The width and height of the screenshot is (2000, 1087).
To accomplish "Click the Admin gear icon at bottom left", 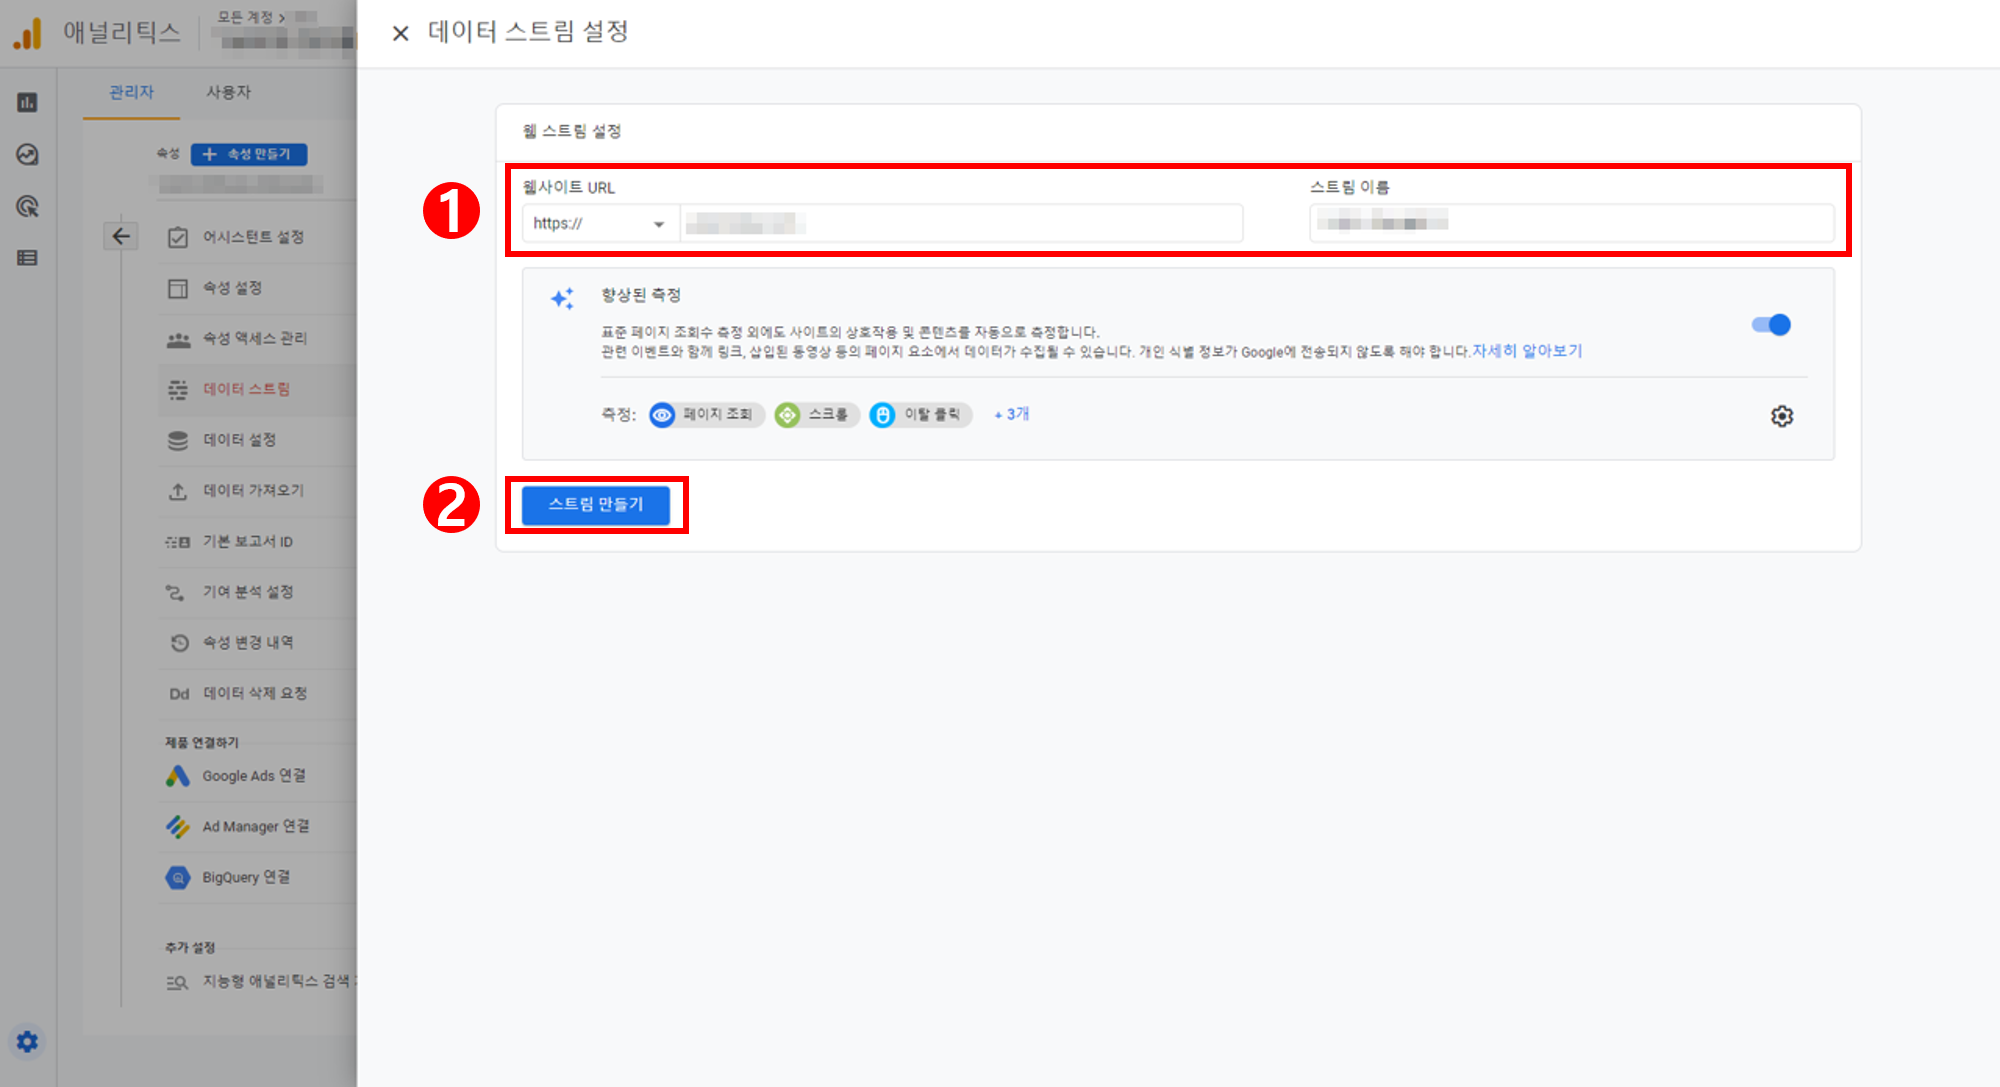I will [x=27, y=1042].
